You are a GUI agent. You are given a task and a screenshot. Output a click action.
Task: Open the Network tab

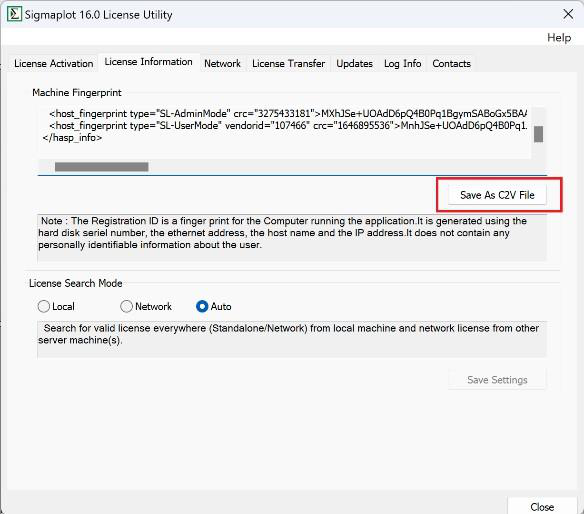pos(222,64)
